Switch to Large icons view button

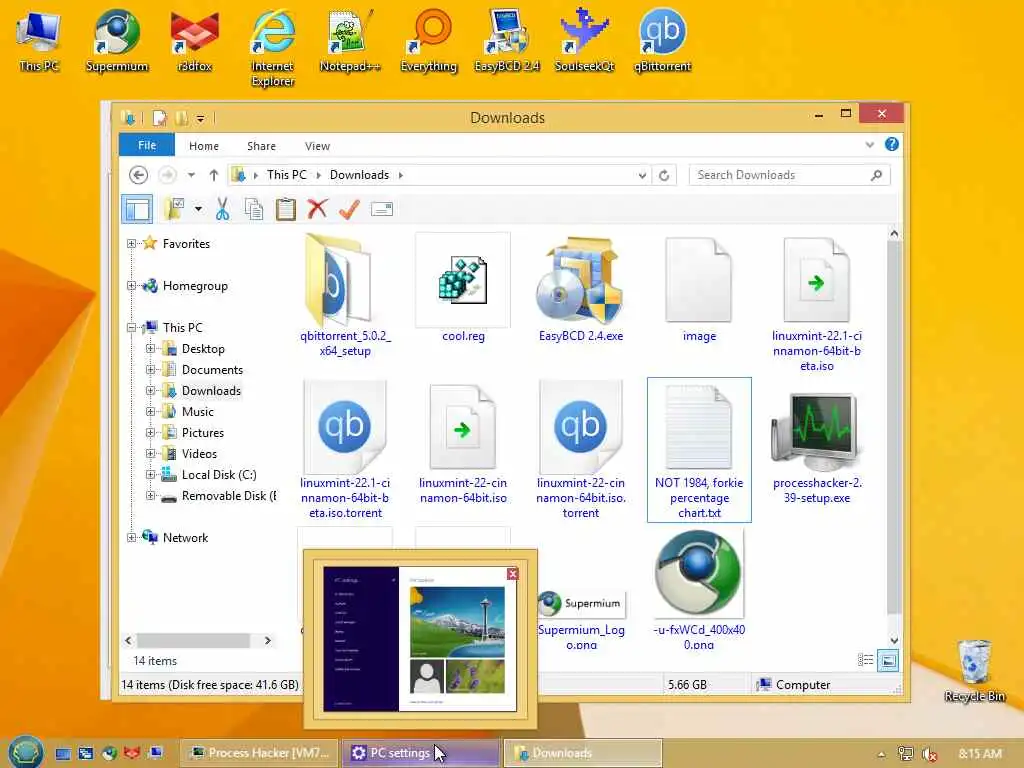(x=888, y=660)
